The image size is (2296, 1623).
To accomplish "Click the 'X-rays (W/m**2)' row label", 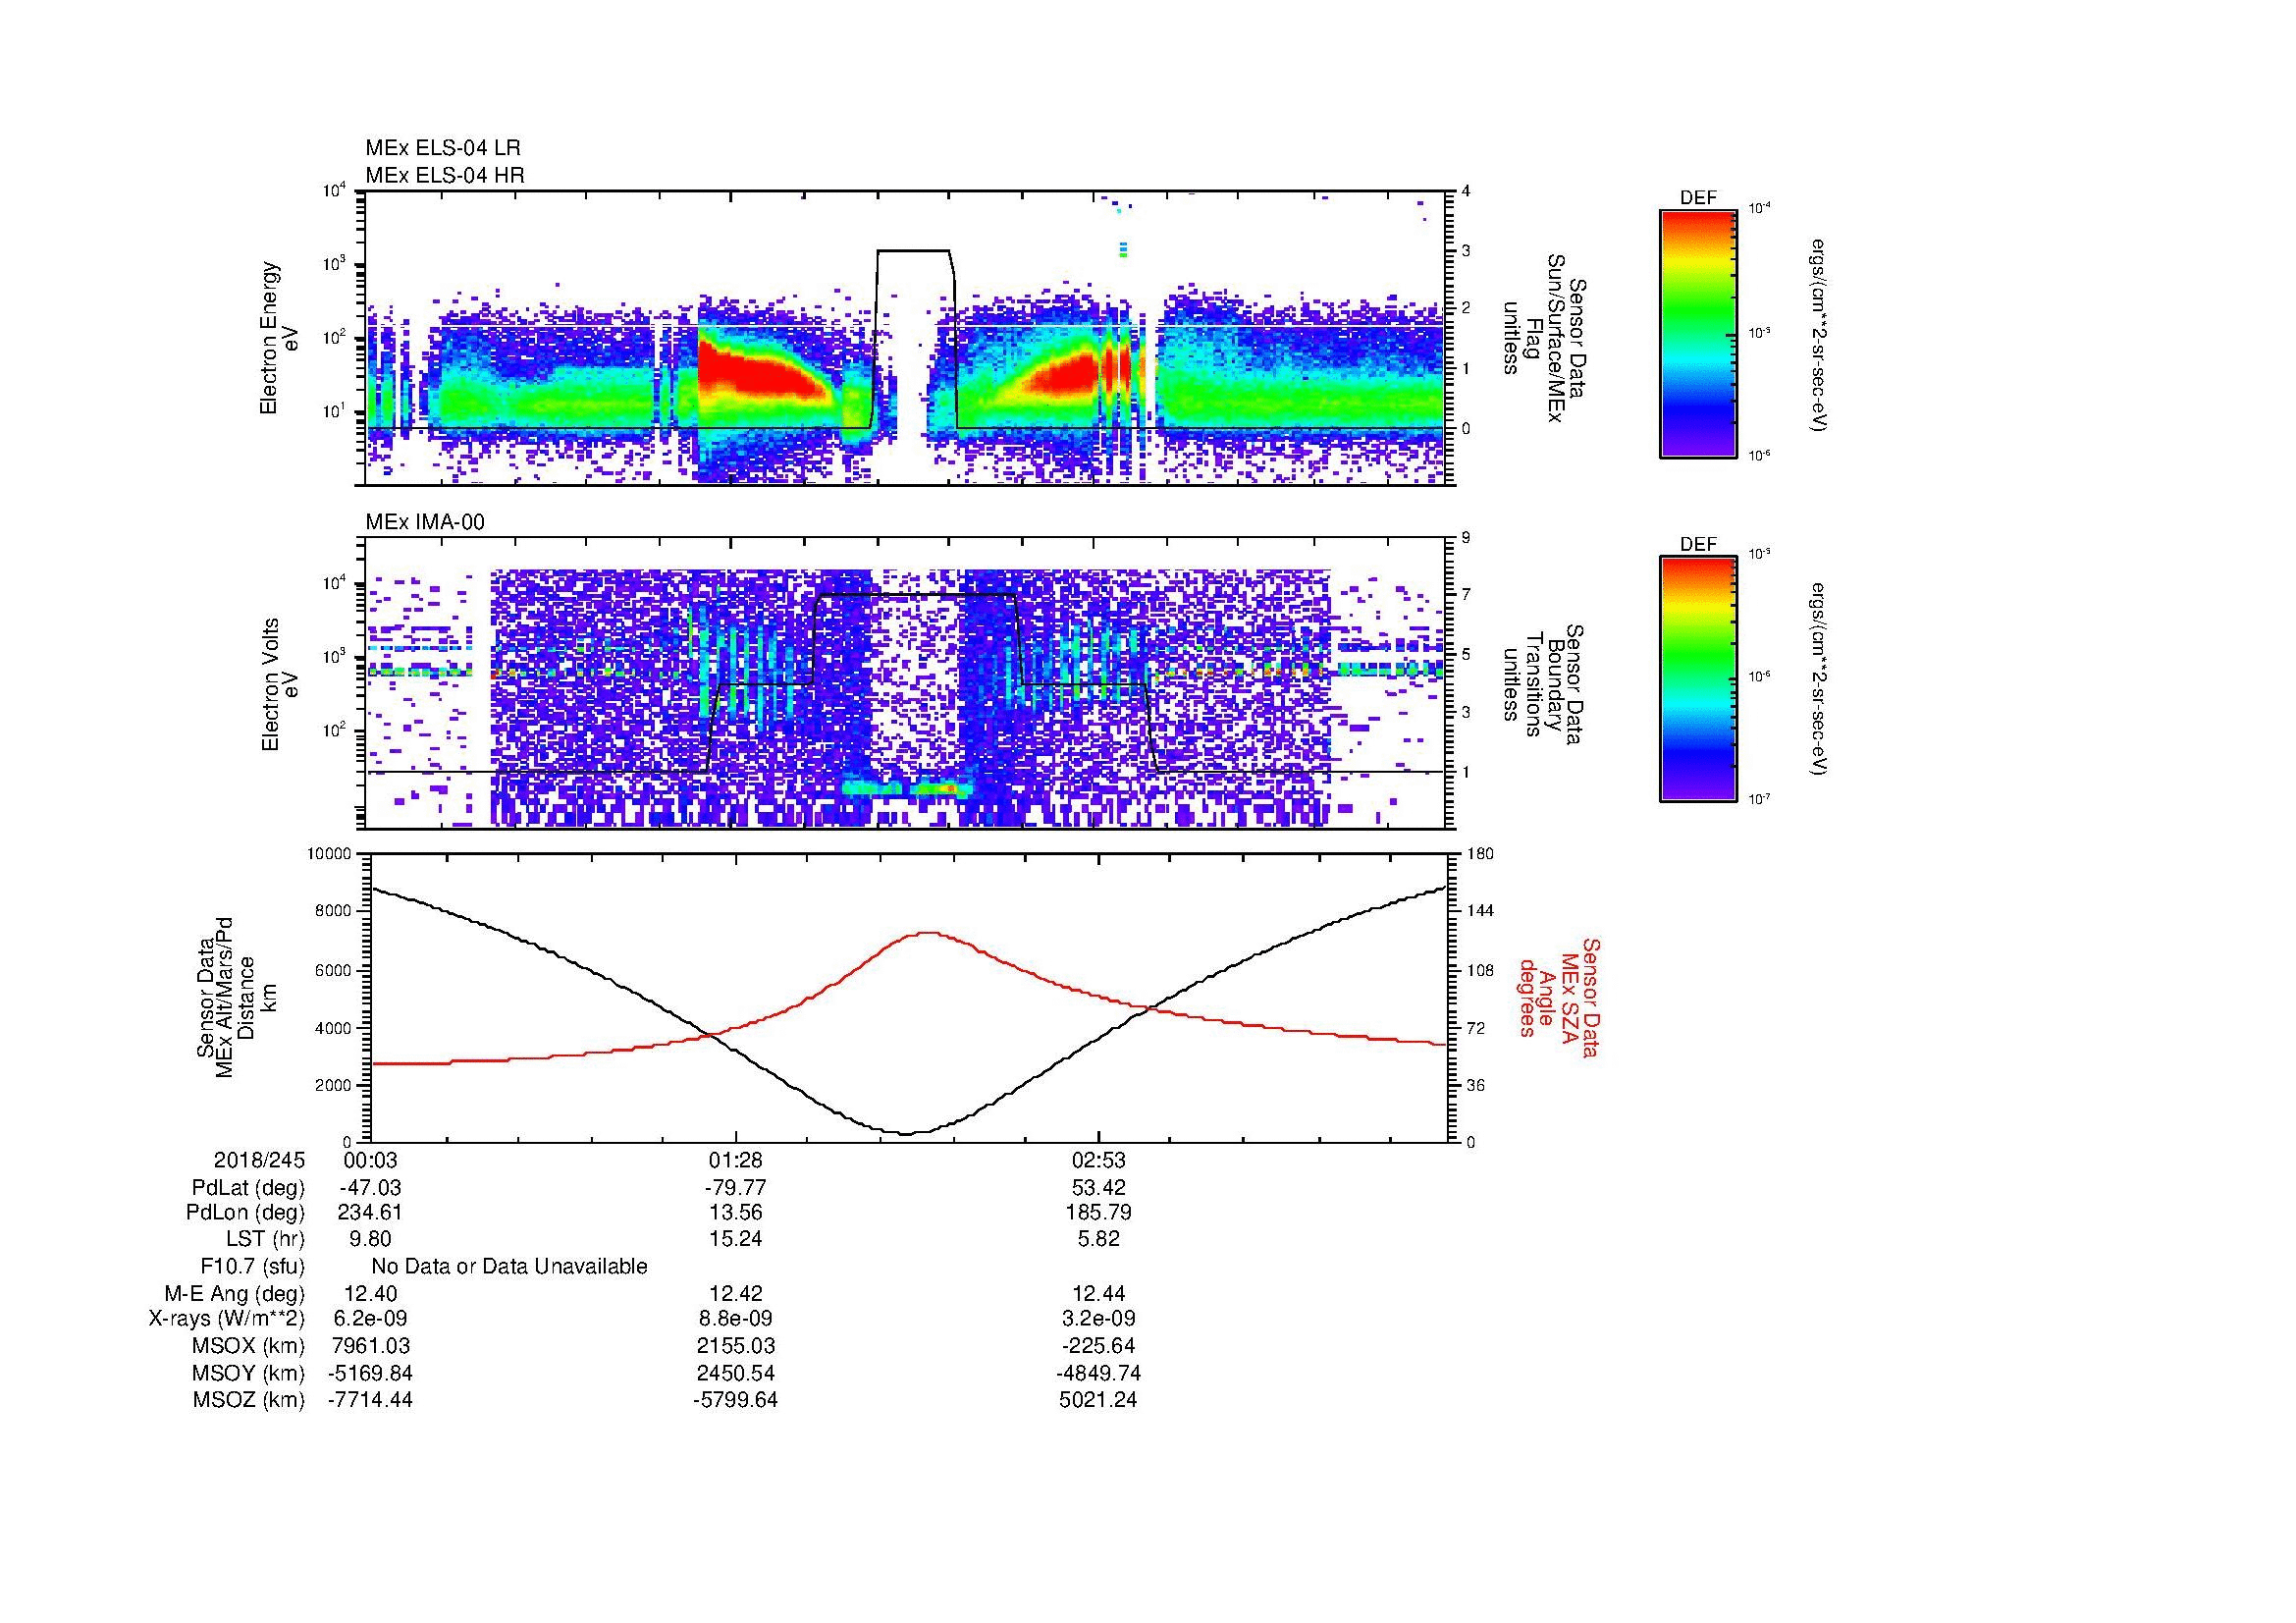I will click(x=227, y=1319).
